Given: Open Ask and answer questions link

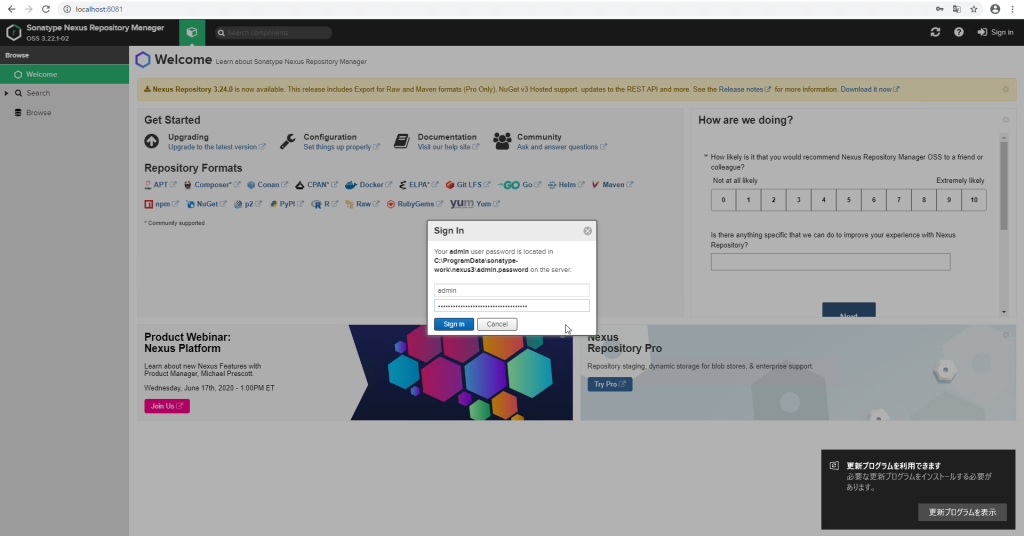Looking at the screenshot, I should (562, 147).
